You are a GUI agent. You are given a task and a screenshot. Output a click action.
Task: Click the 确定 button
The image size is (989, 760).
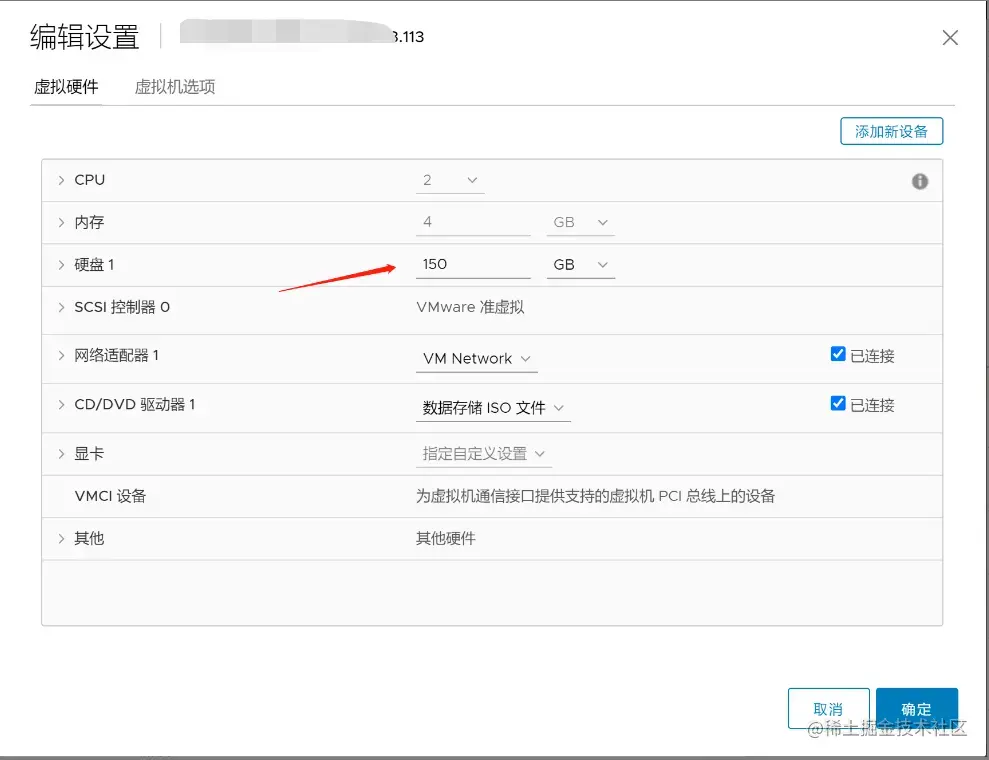click(916, 709)
